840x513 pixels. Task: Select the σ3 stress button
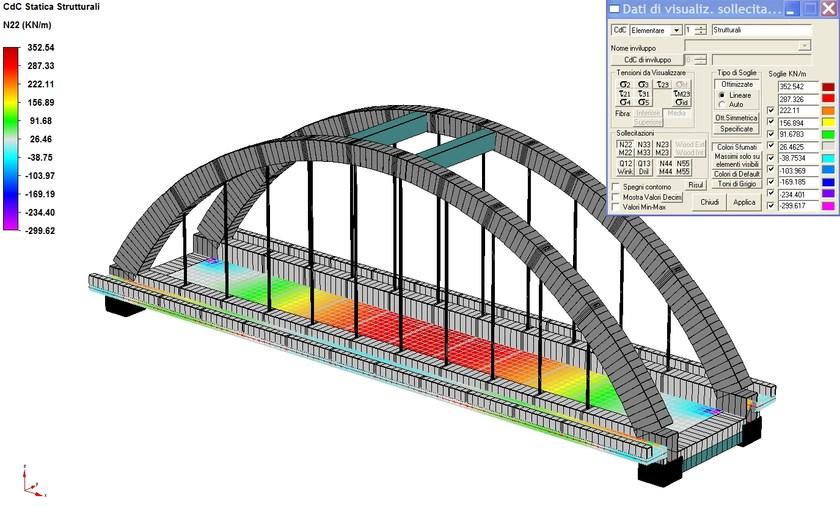click(644, 85)
